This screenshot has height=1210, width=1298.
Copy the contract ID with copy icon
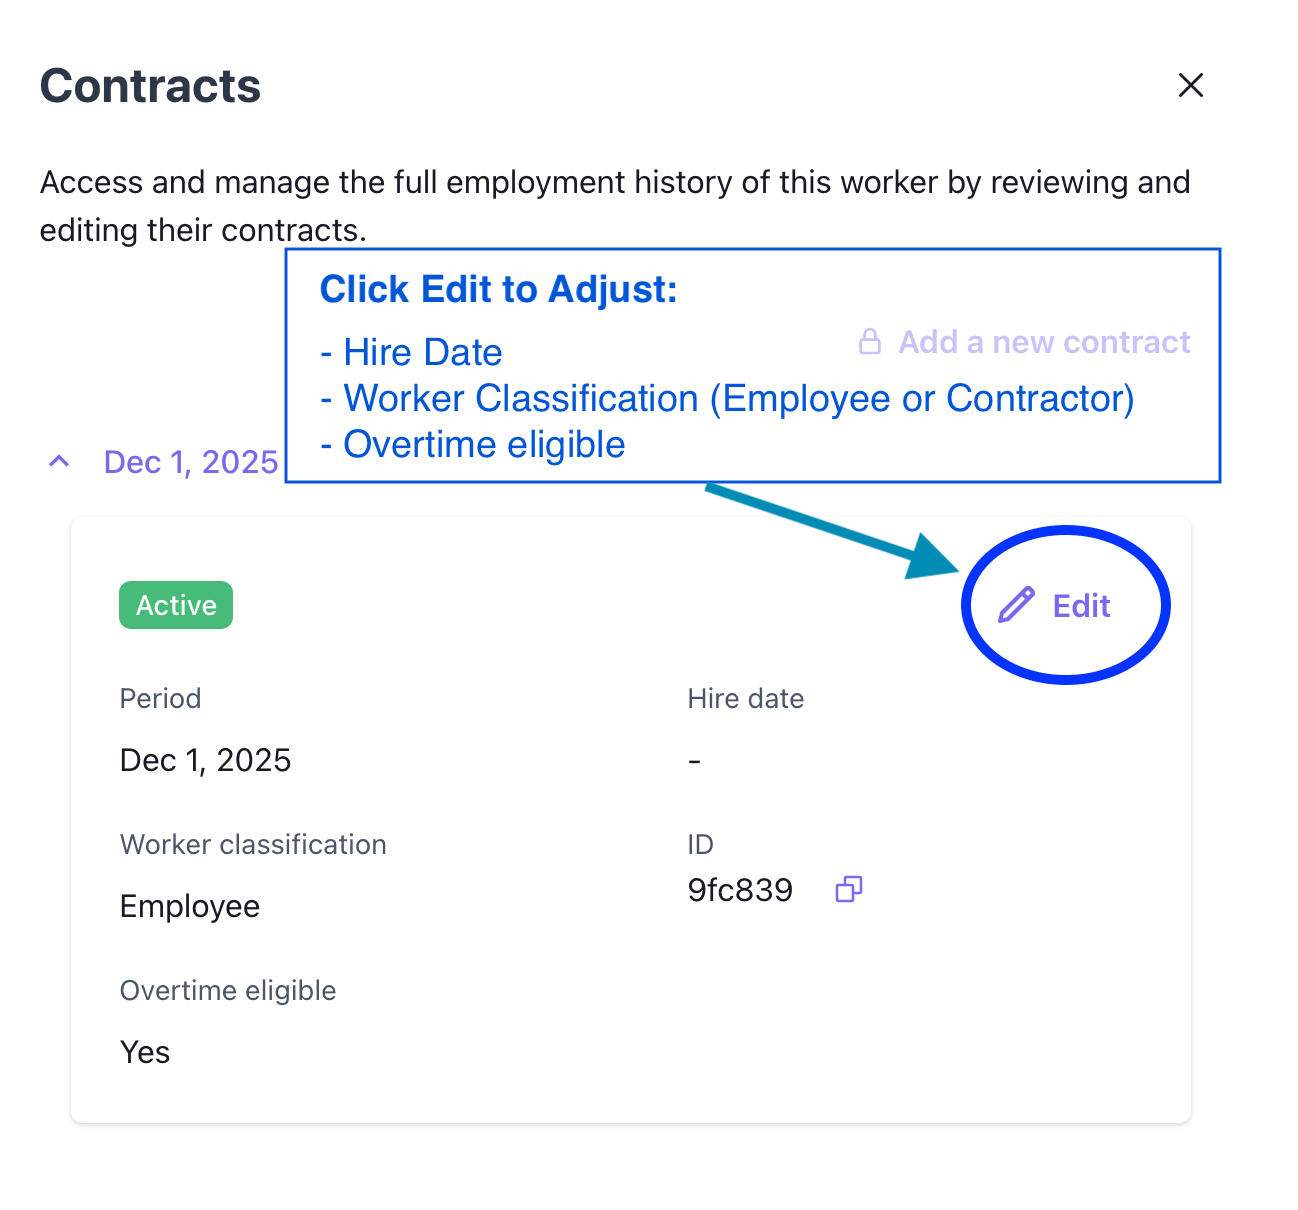click(x=849, y=889)
